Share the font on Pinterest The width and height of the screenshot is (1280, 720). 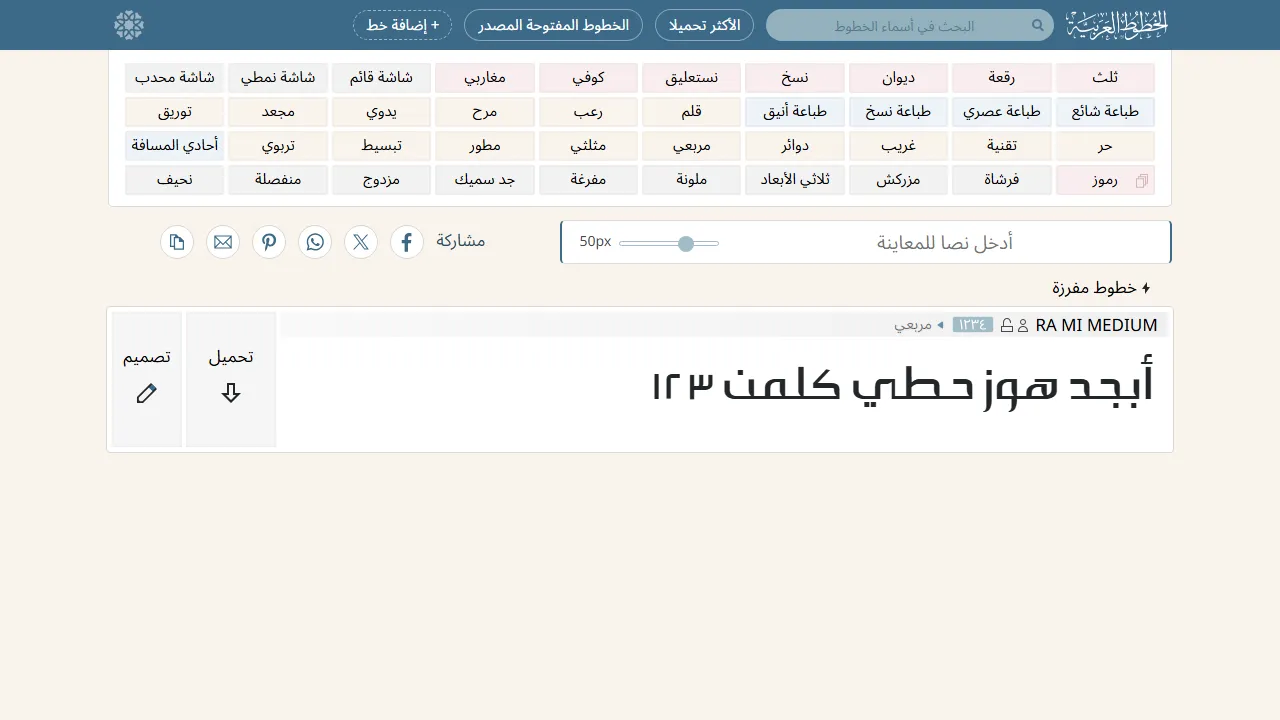(269, 242)
